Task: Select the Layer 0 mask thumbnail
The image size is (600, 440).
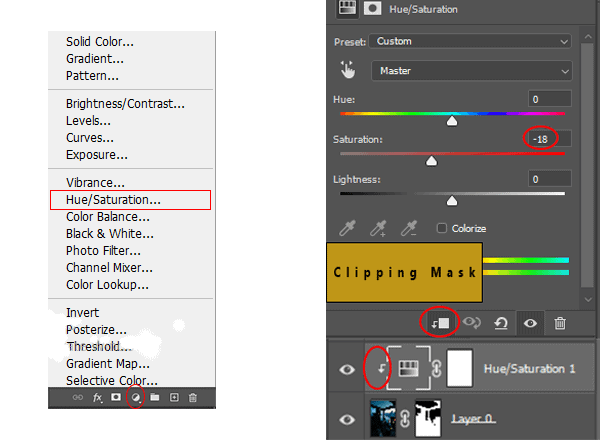Action: (x=428, y=418)
